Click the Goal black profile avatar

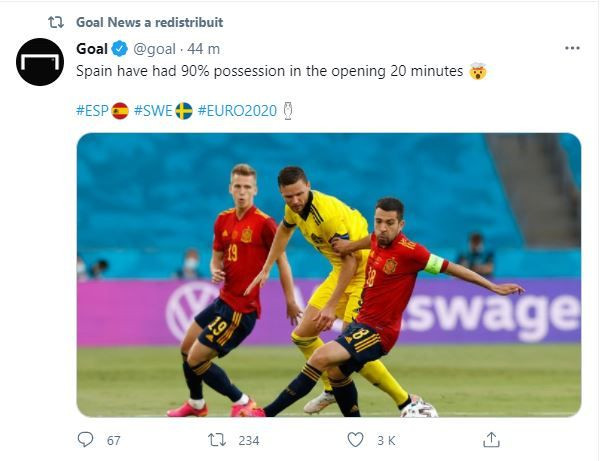click(40, 62)
